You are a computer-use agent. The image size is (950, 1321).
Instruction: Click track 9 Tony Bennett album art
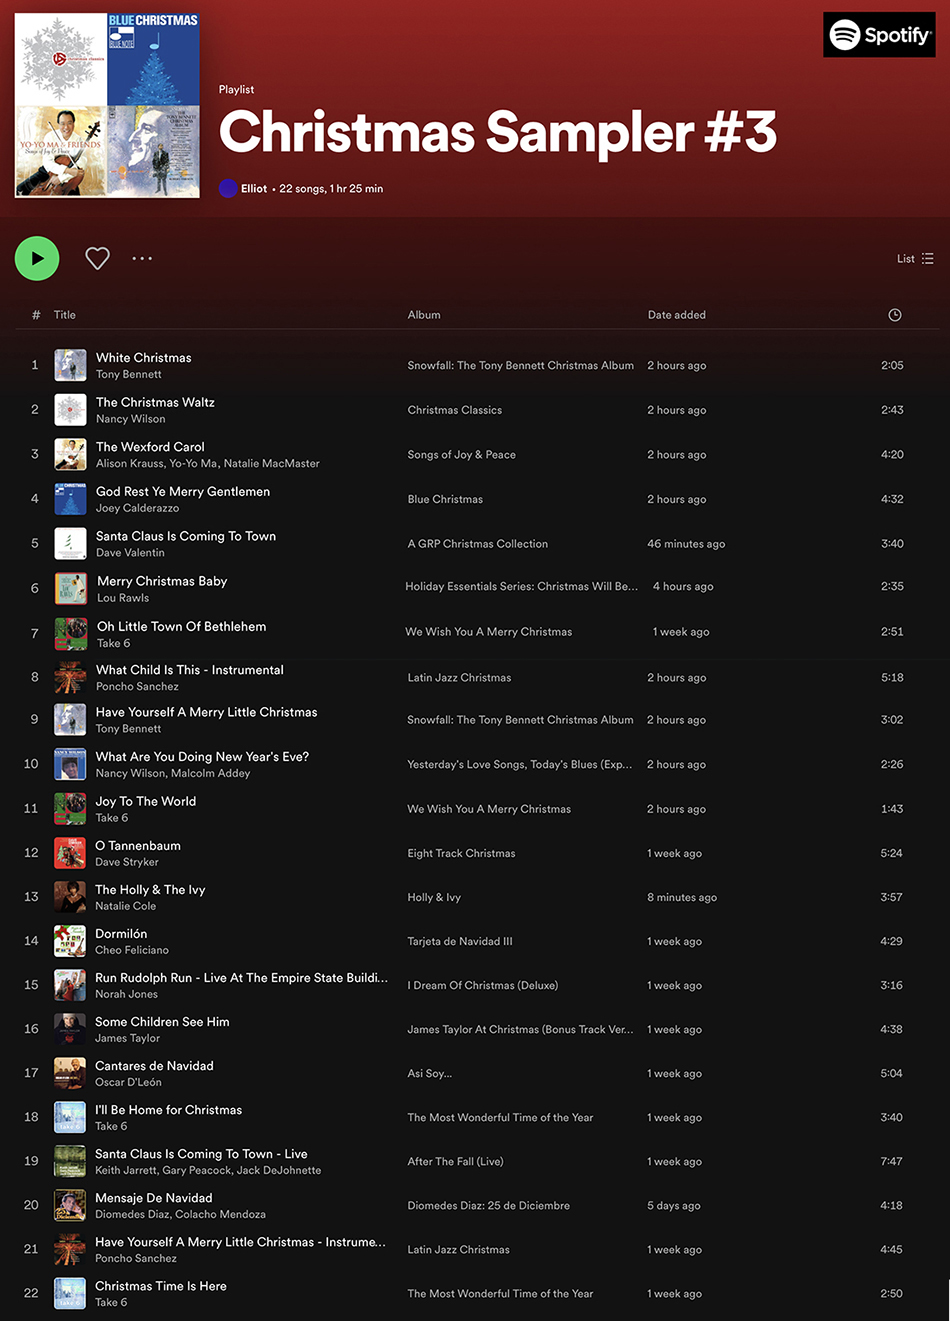coord(70,720)
